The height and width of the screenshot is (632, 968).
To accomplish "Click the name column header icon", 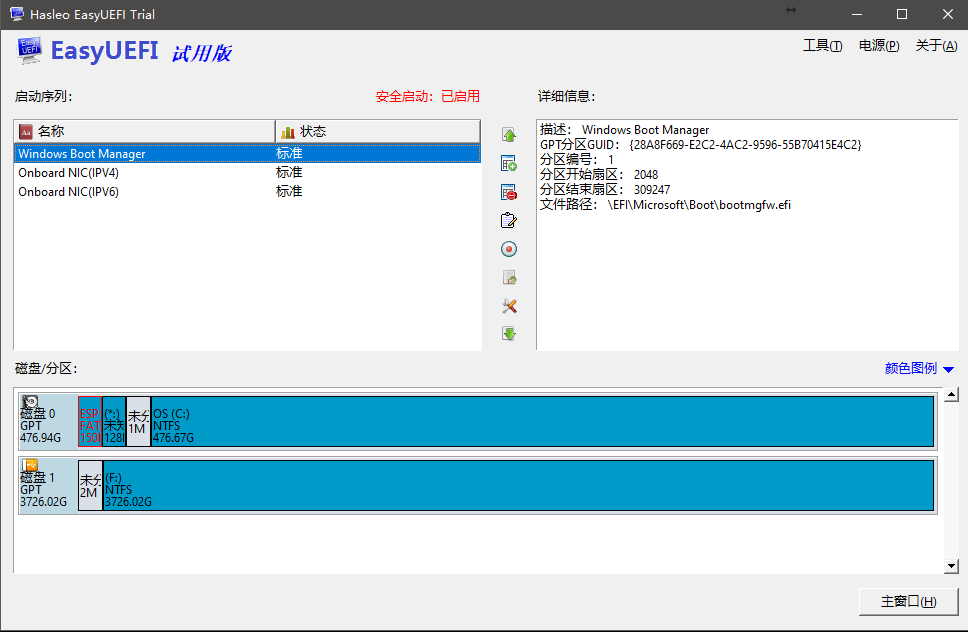I will pos(26,131).
